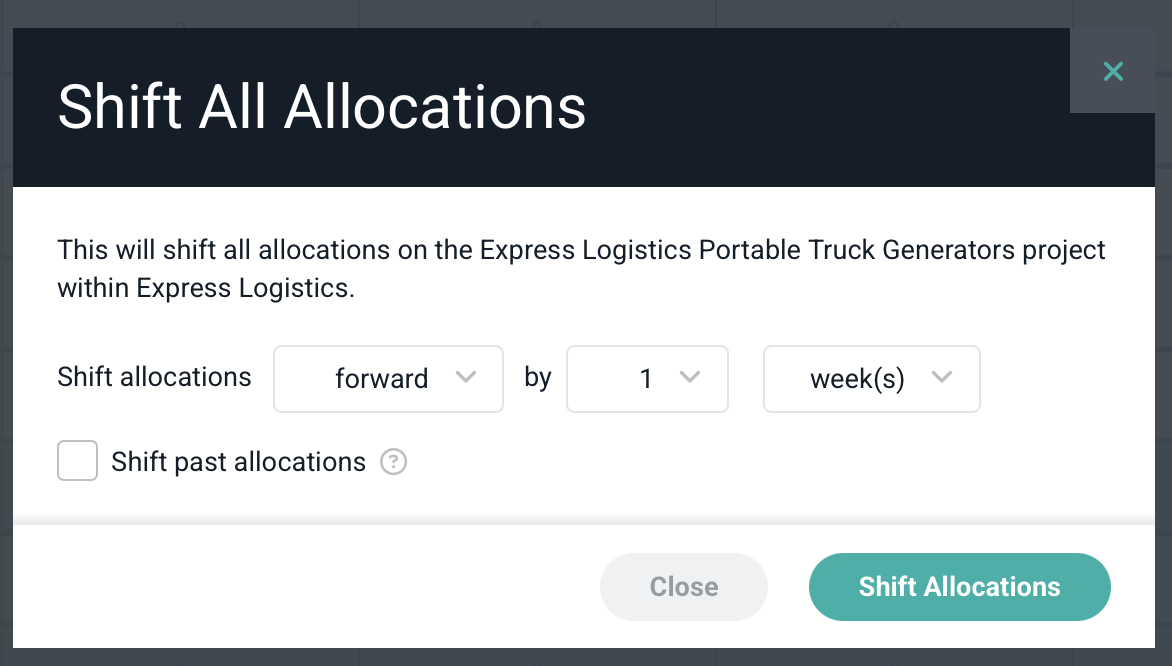Click the selected value 1 in the dropdown

[646, 379]
